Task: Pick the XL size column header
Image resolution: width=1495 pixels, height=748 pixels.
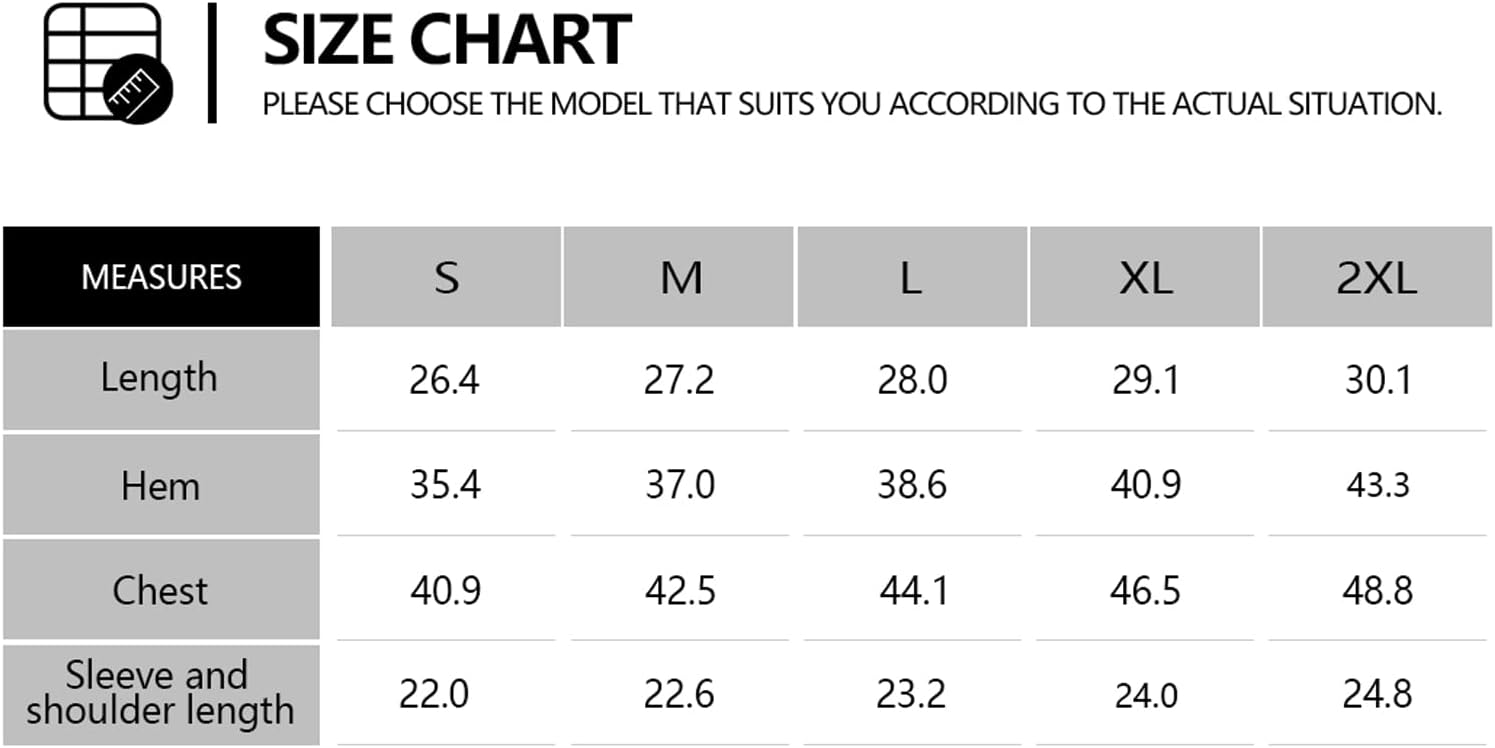Action: 1145,277
